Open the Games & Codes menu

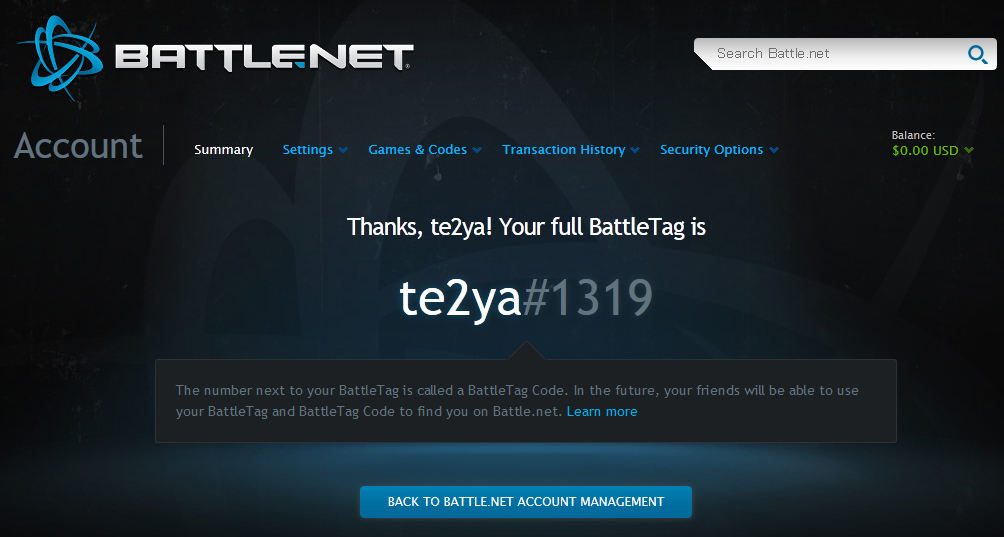click(x=417, y=150)
